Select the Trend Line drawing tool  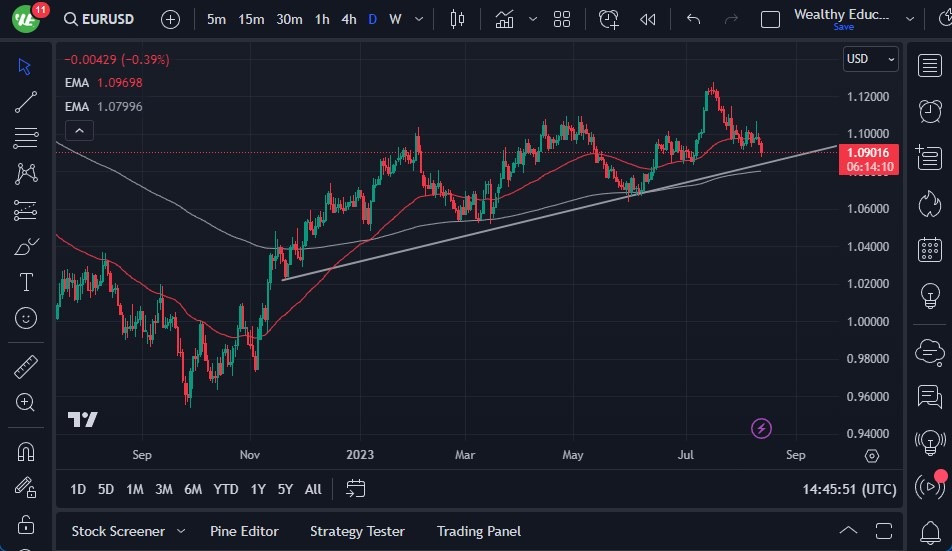[x=26, y=102]
